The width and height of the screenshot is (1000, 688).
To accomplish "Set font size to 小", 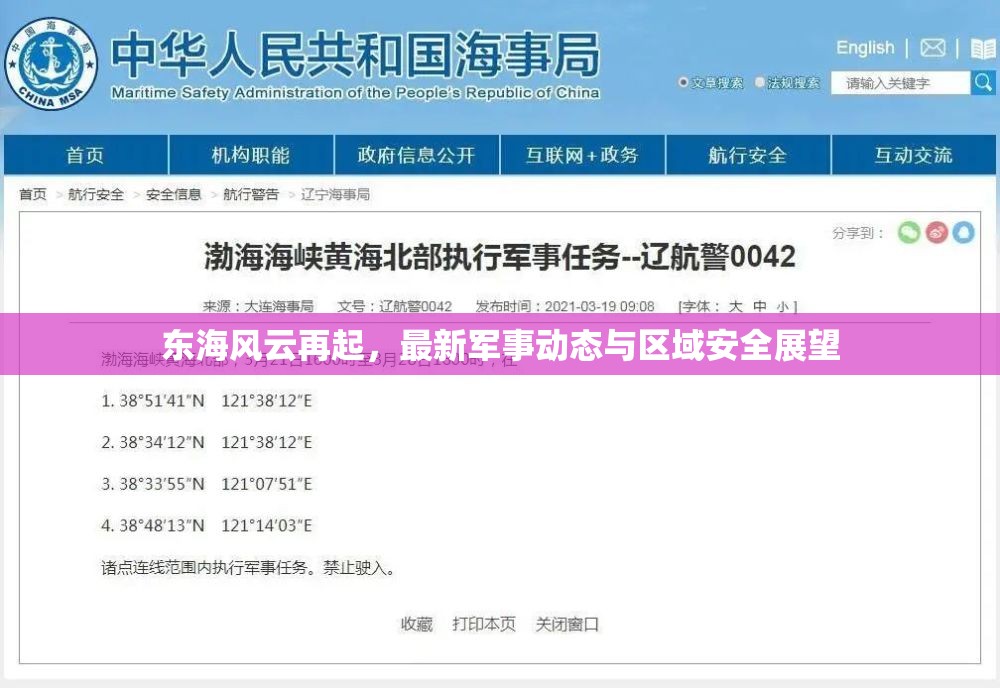I will click(x=783, y=307).
